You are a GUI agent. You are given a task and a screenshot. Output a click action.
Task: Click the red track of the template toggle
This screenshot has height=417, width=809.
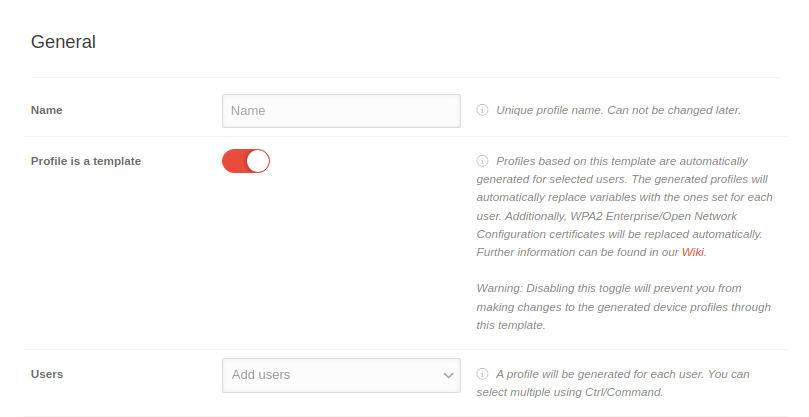[233, 161]
